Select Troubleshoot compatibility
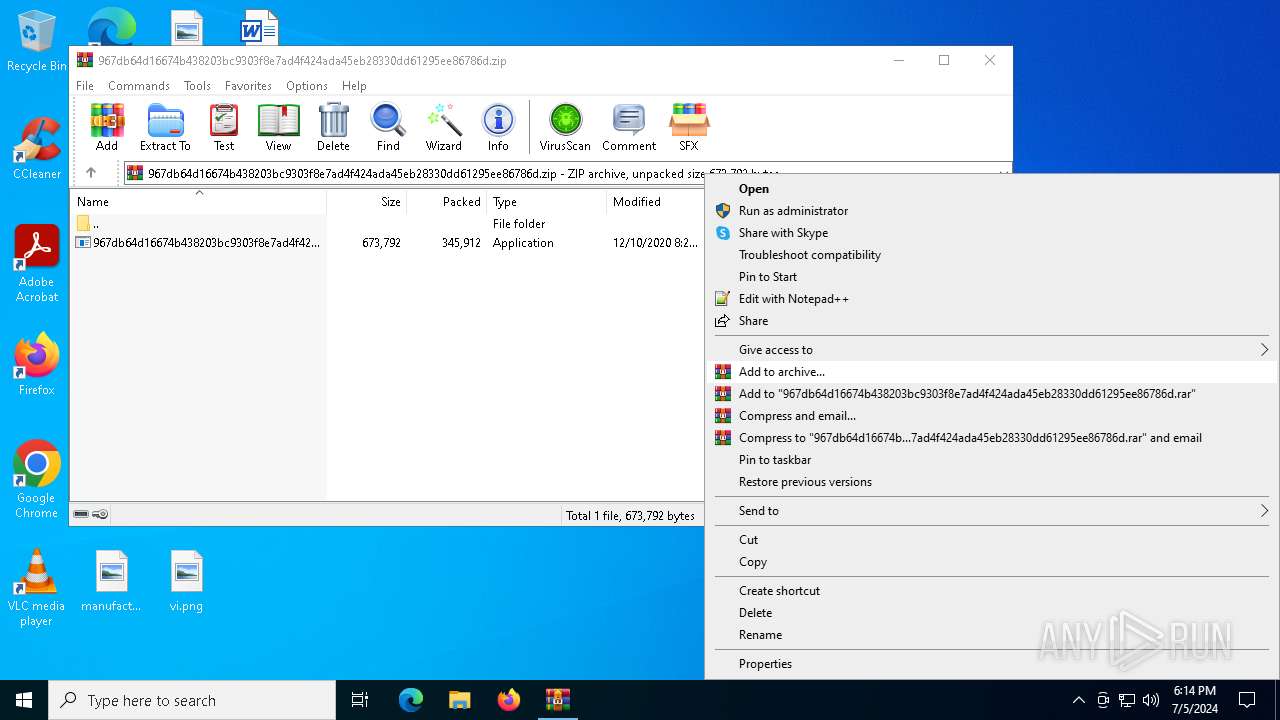 click(x=992, y=254)
